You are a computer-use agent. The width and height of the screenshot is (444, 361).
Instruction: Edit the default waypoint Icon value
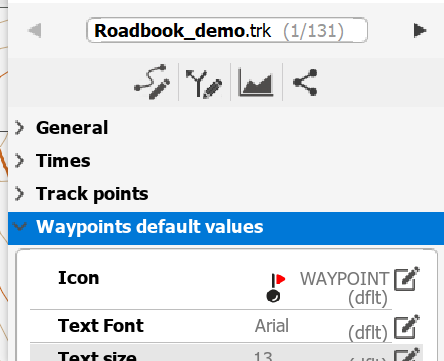click(407, 279)
